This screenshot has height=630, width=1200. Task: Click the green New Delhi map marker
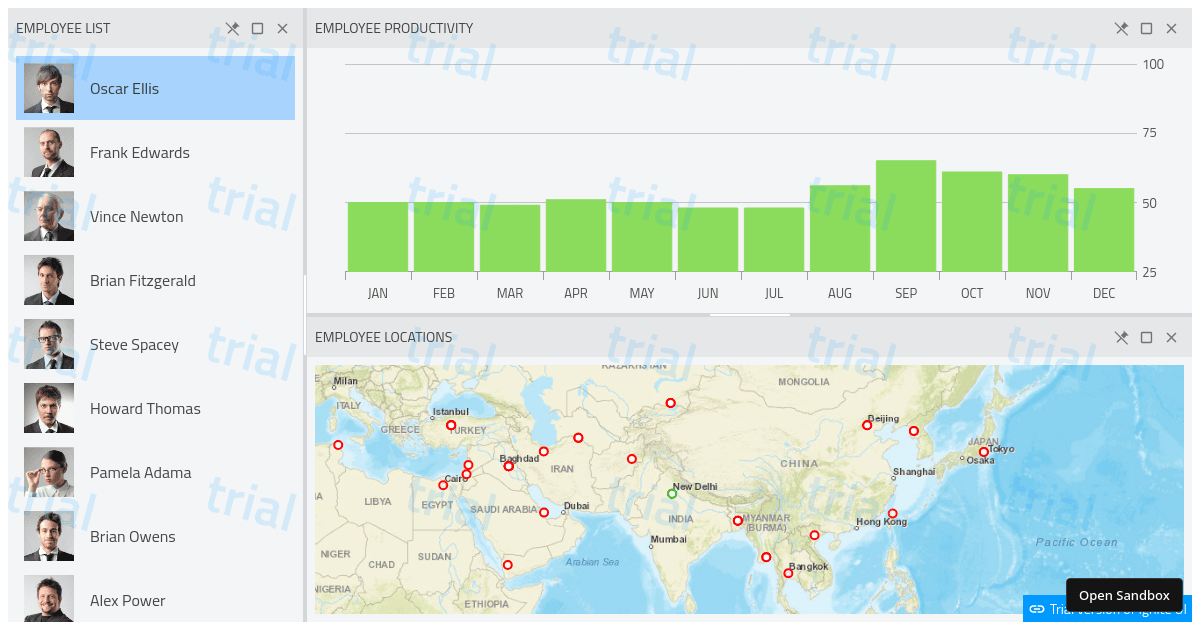pyautogui.click(x=672, y=494)
